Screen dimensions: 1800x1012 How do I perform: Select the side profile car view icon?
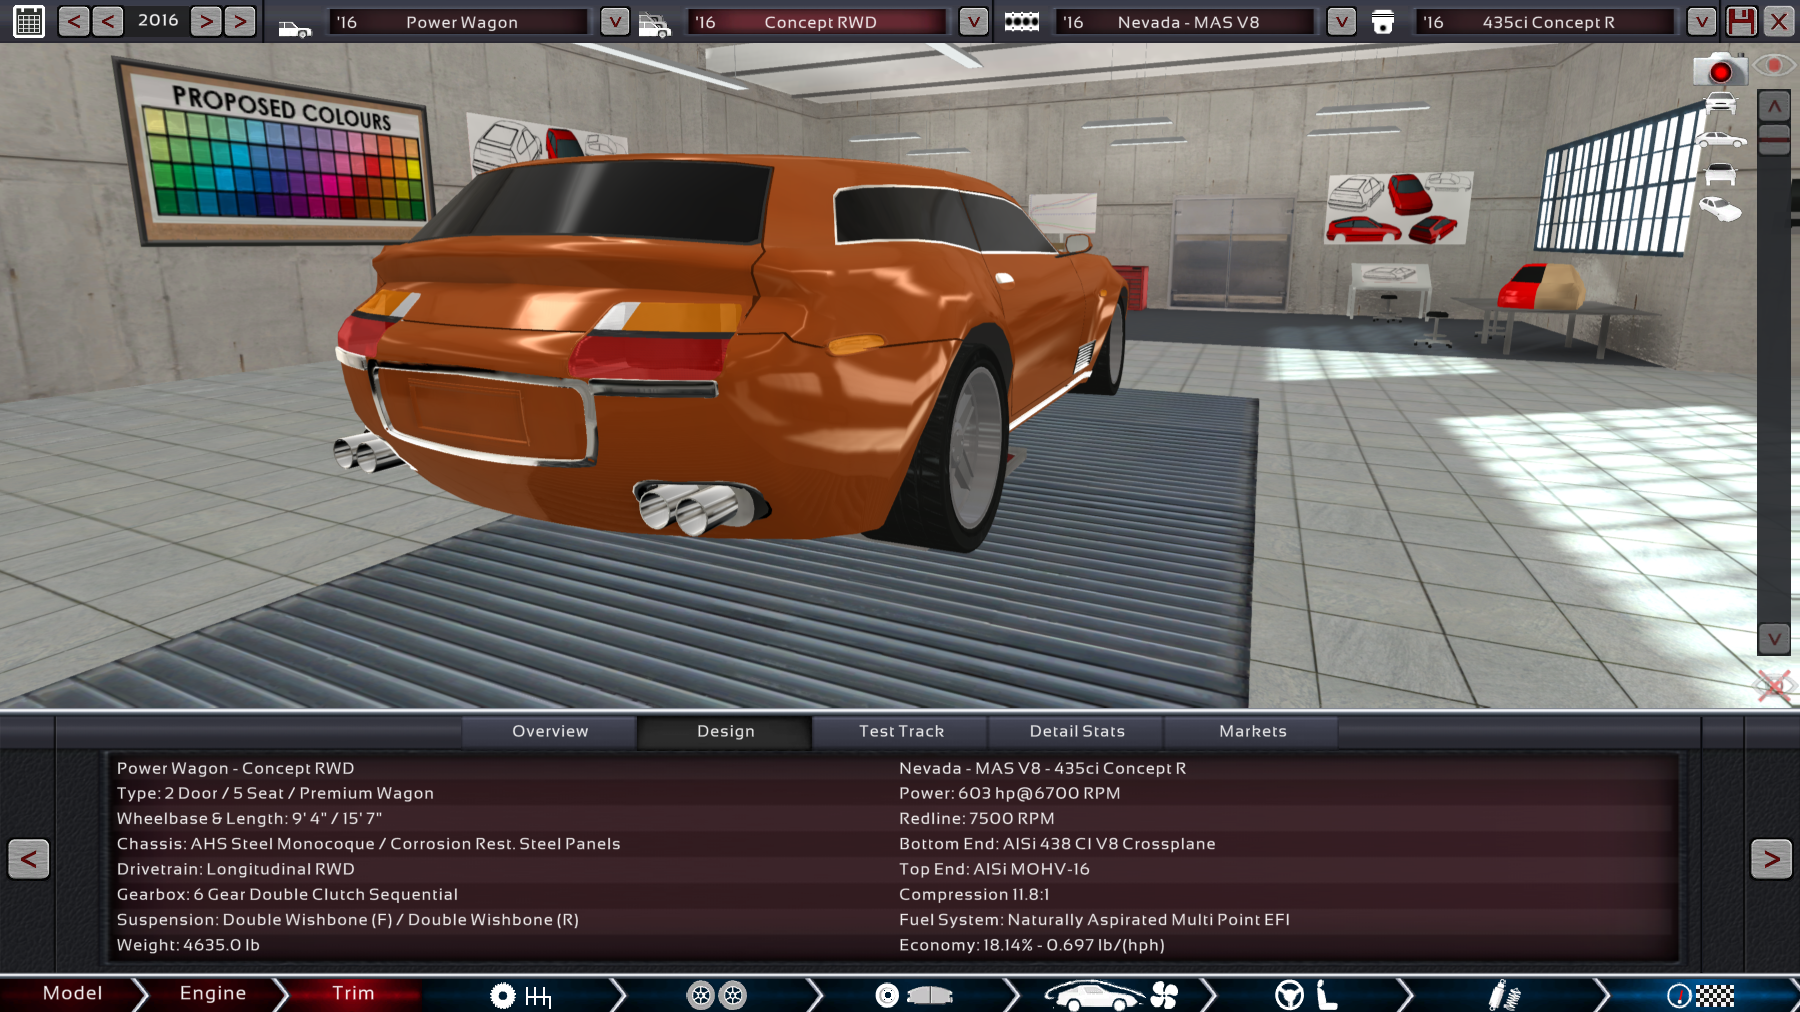coord(1720,139)
